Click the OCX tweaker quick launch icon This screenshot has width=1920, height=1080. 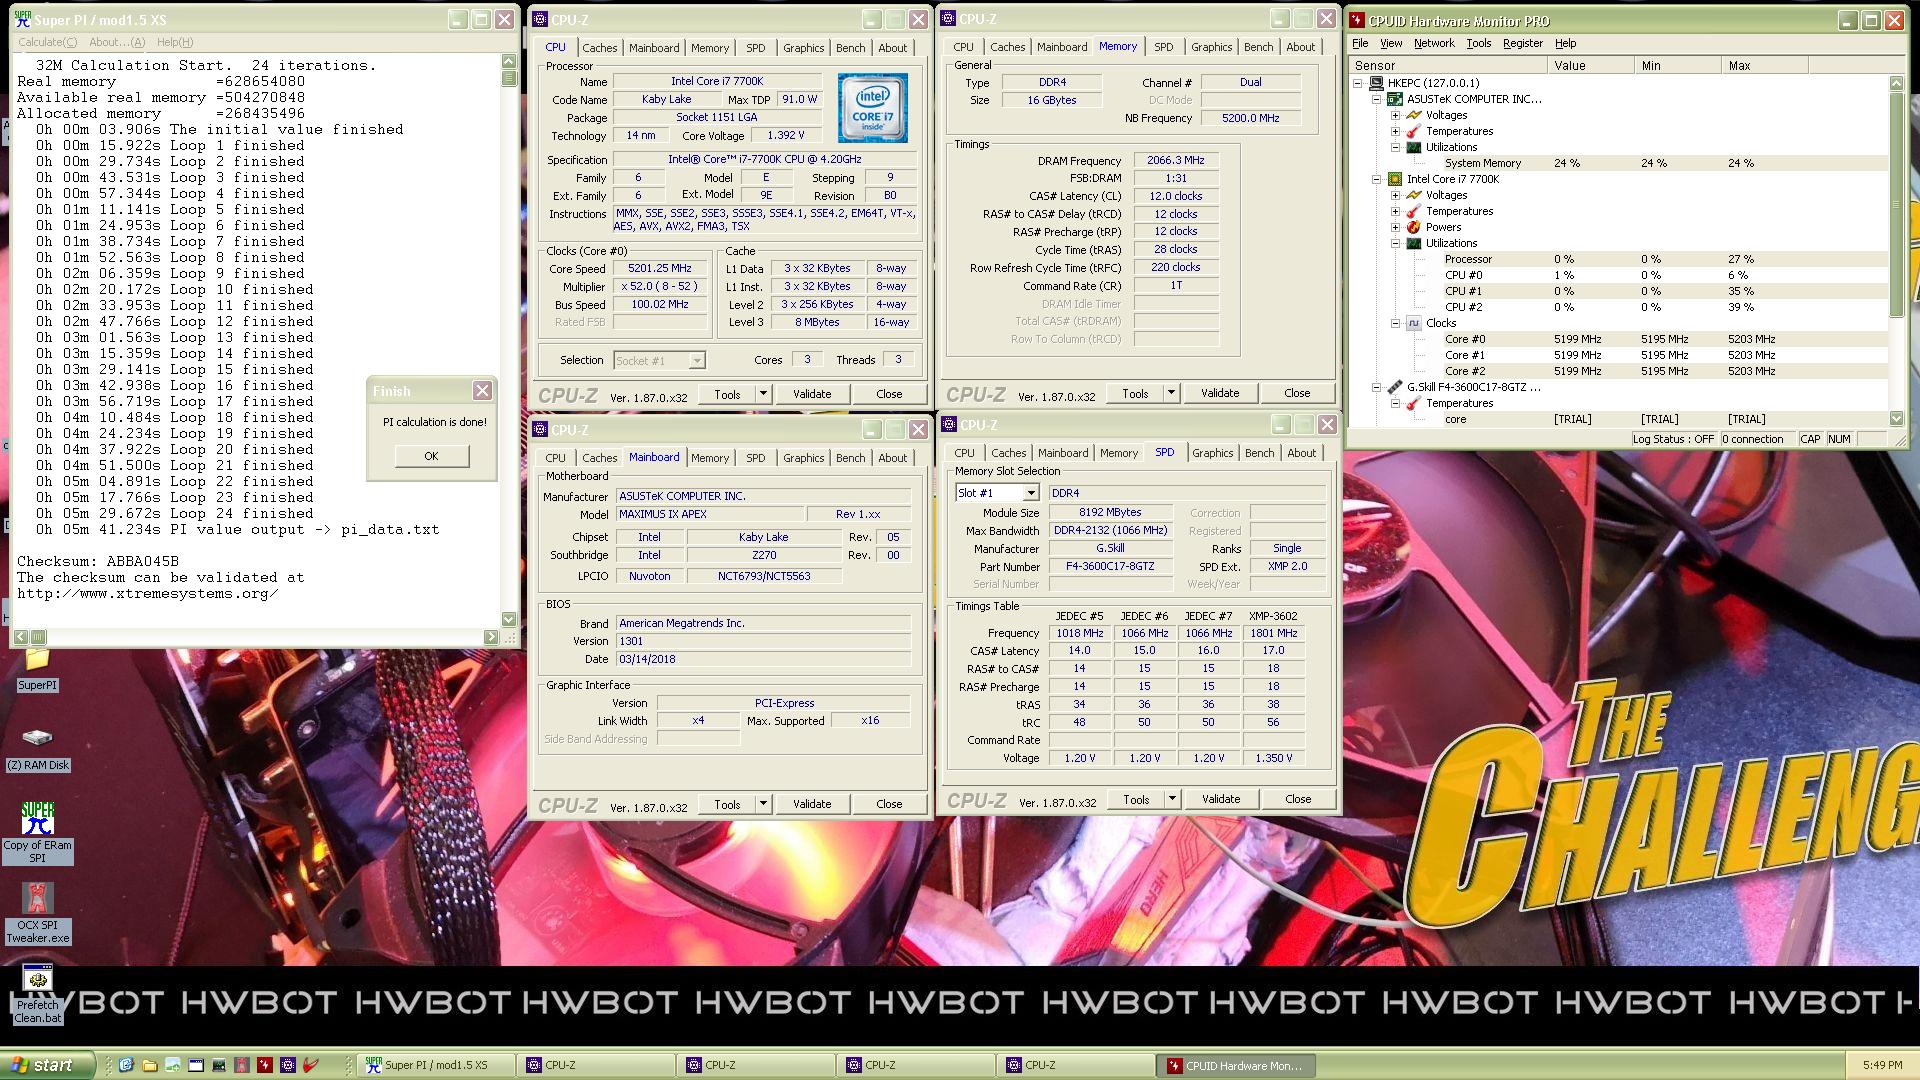click(242, 1065)
